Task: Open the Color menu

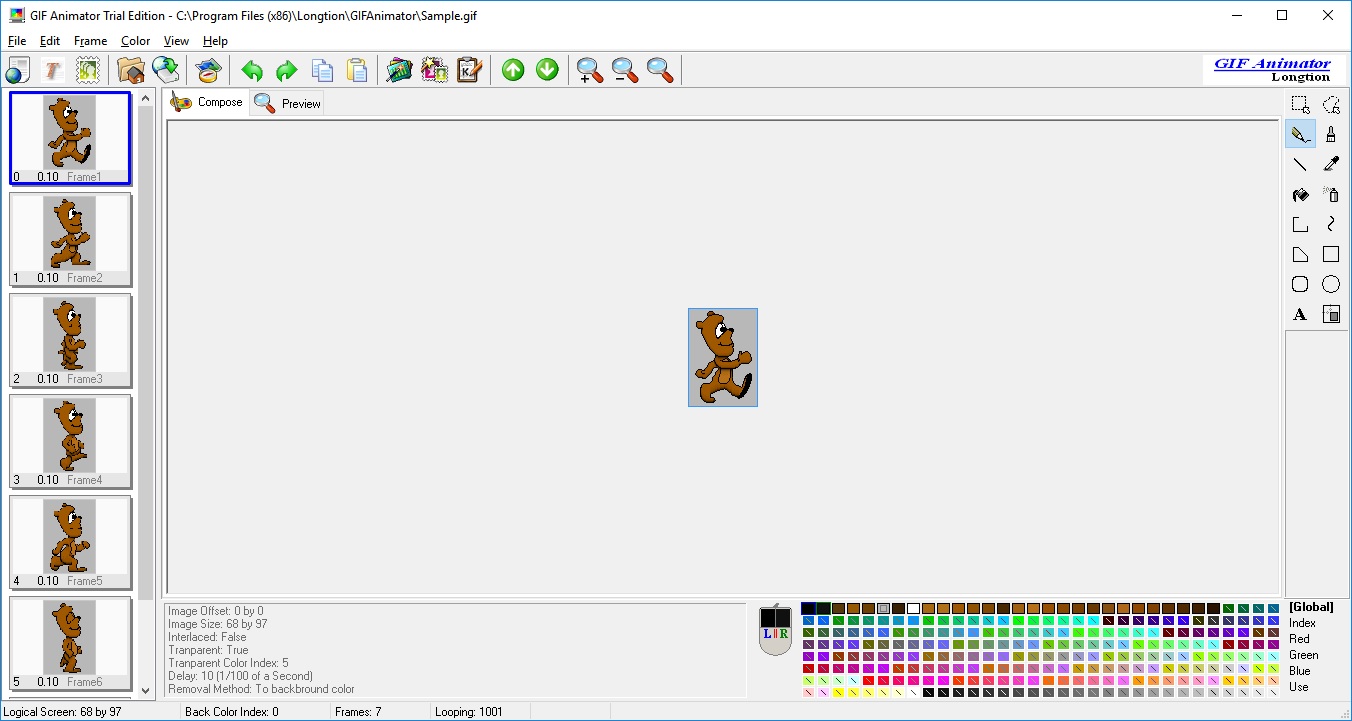Action: [135, 41]
